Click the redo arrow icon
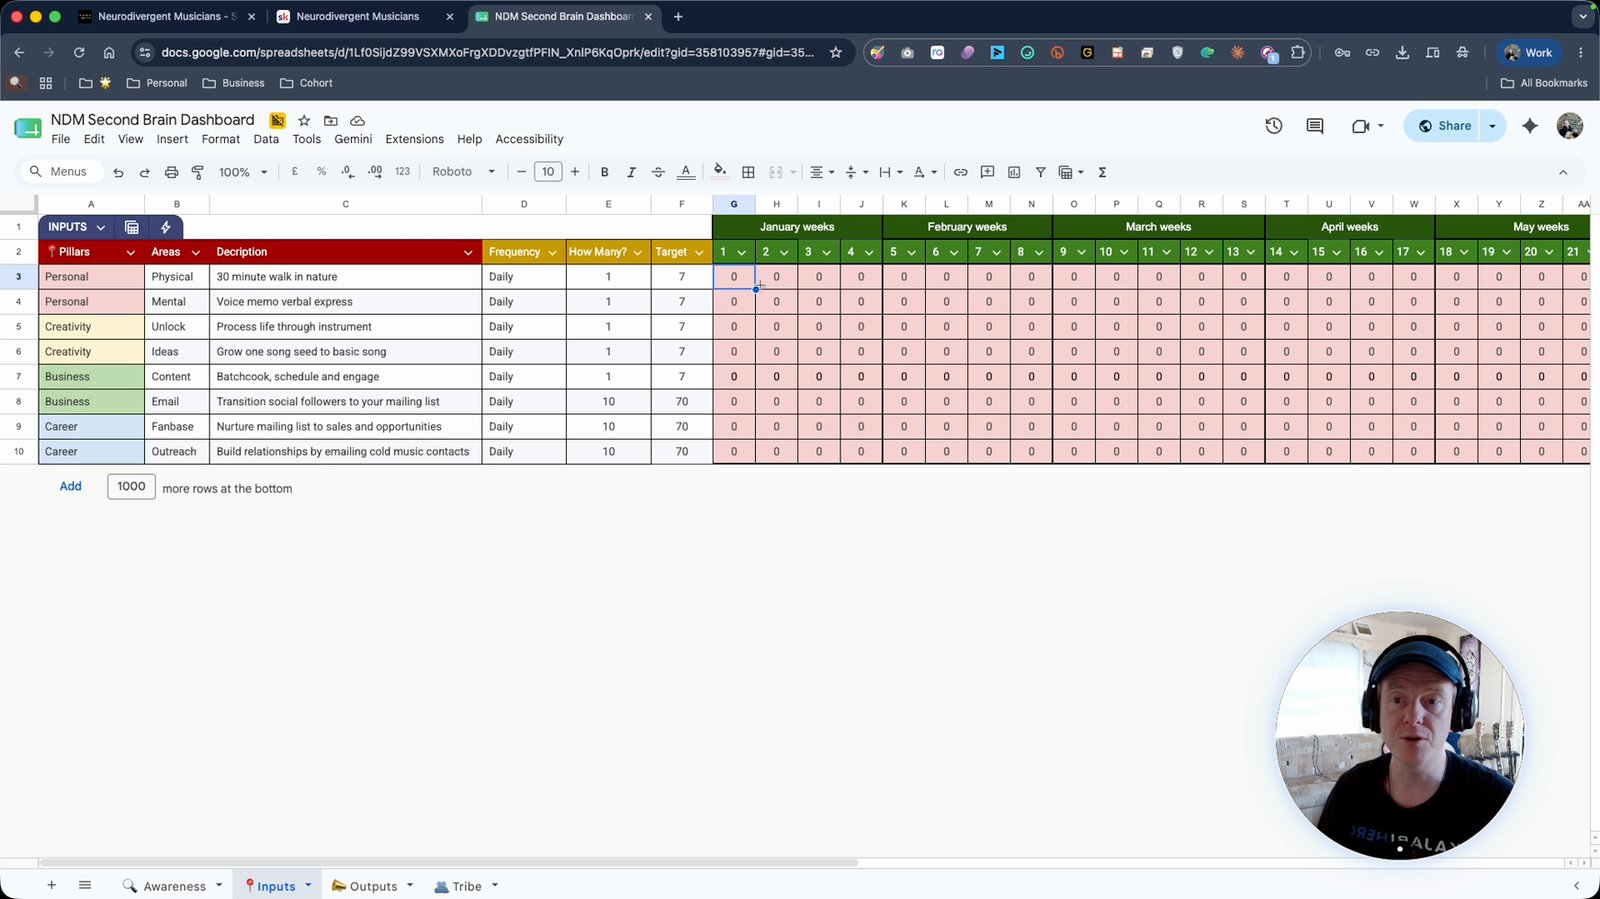The width and height of the screenshot is (1600, 899). [145, 172]
